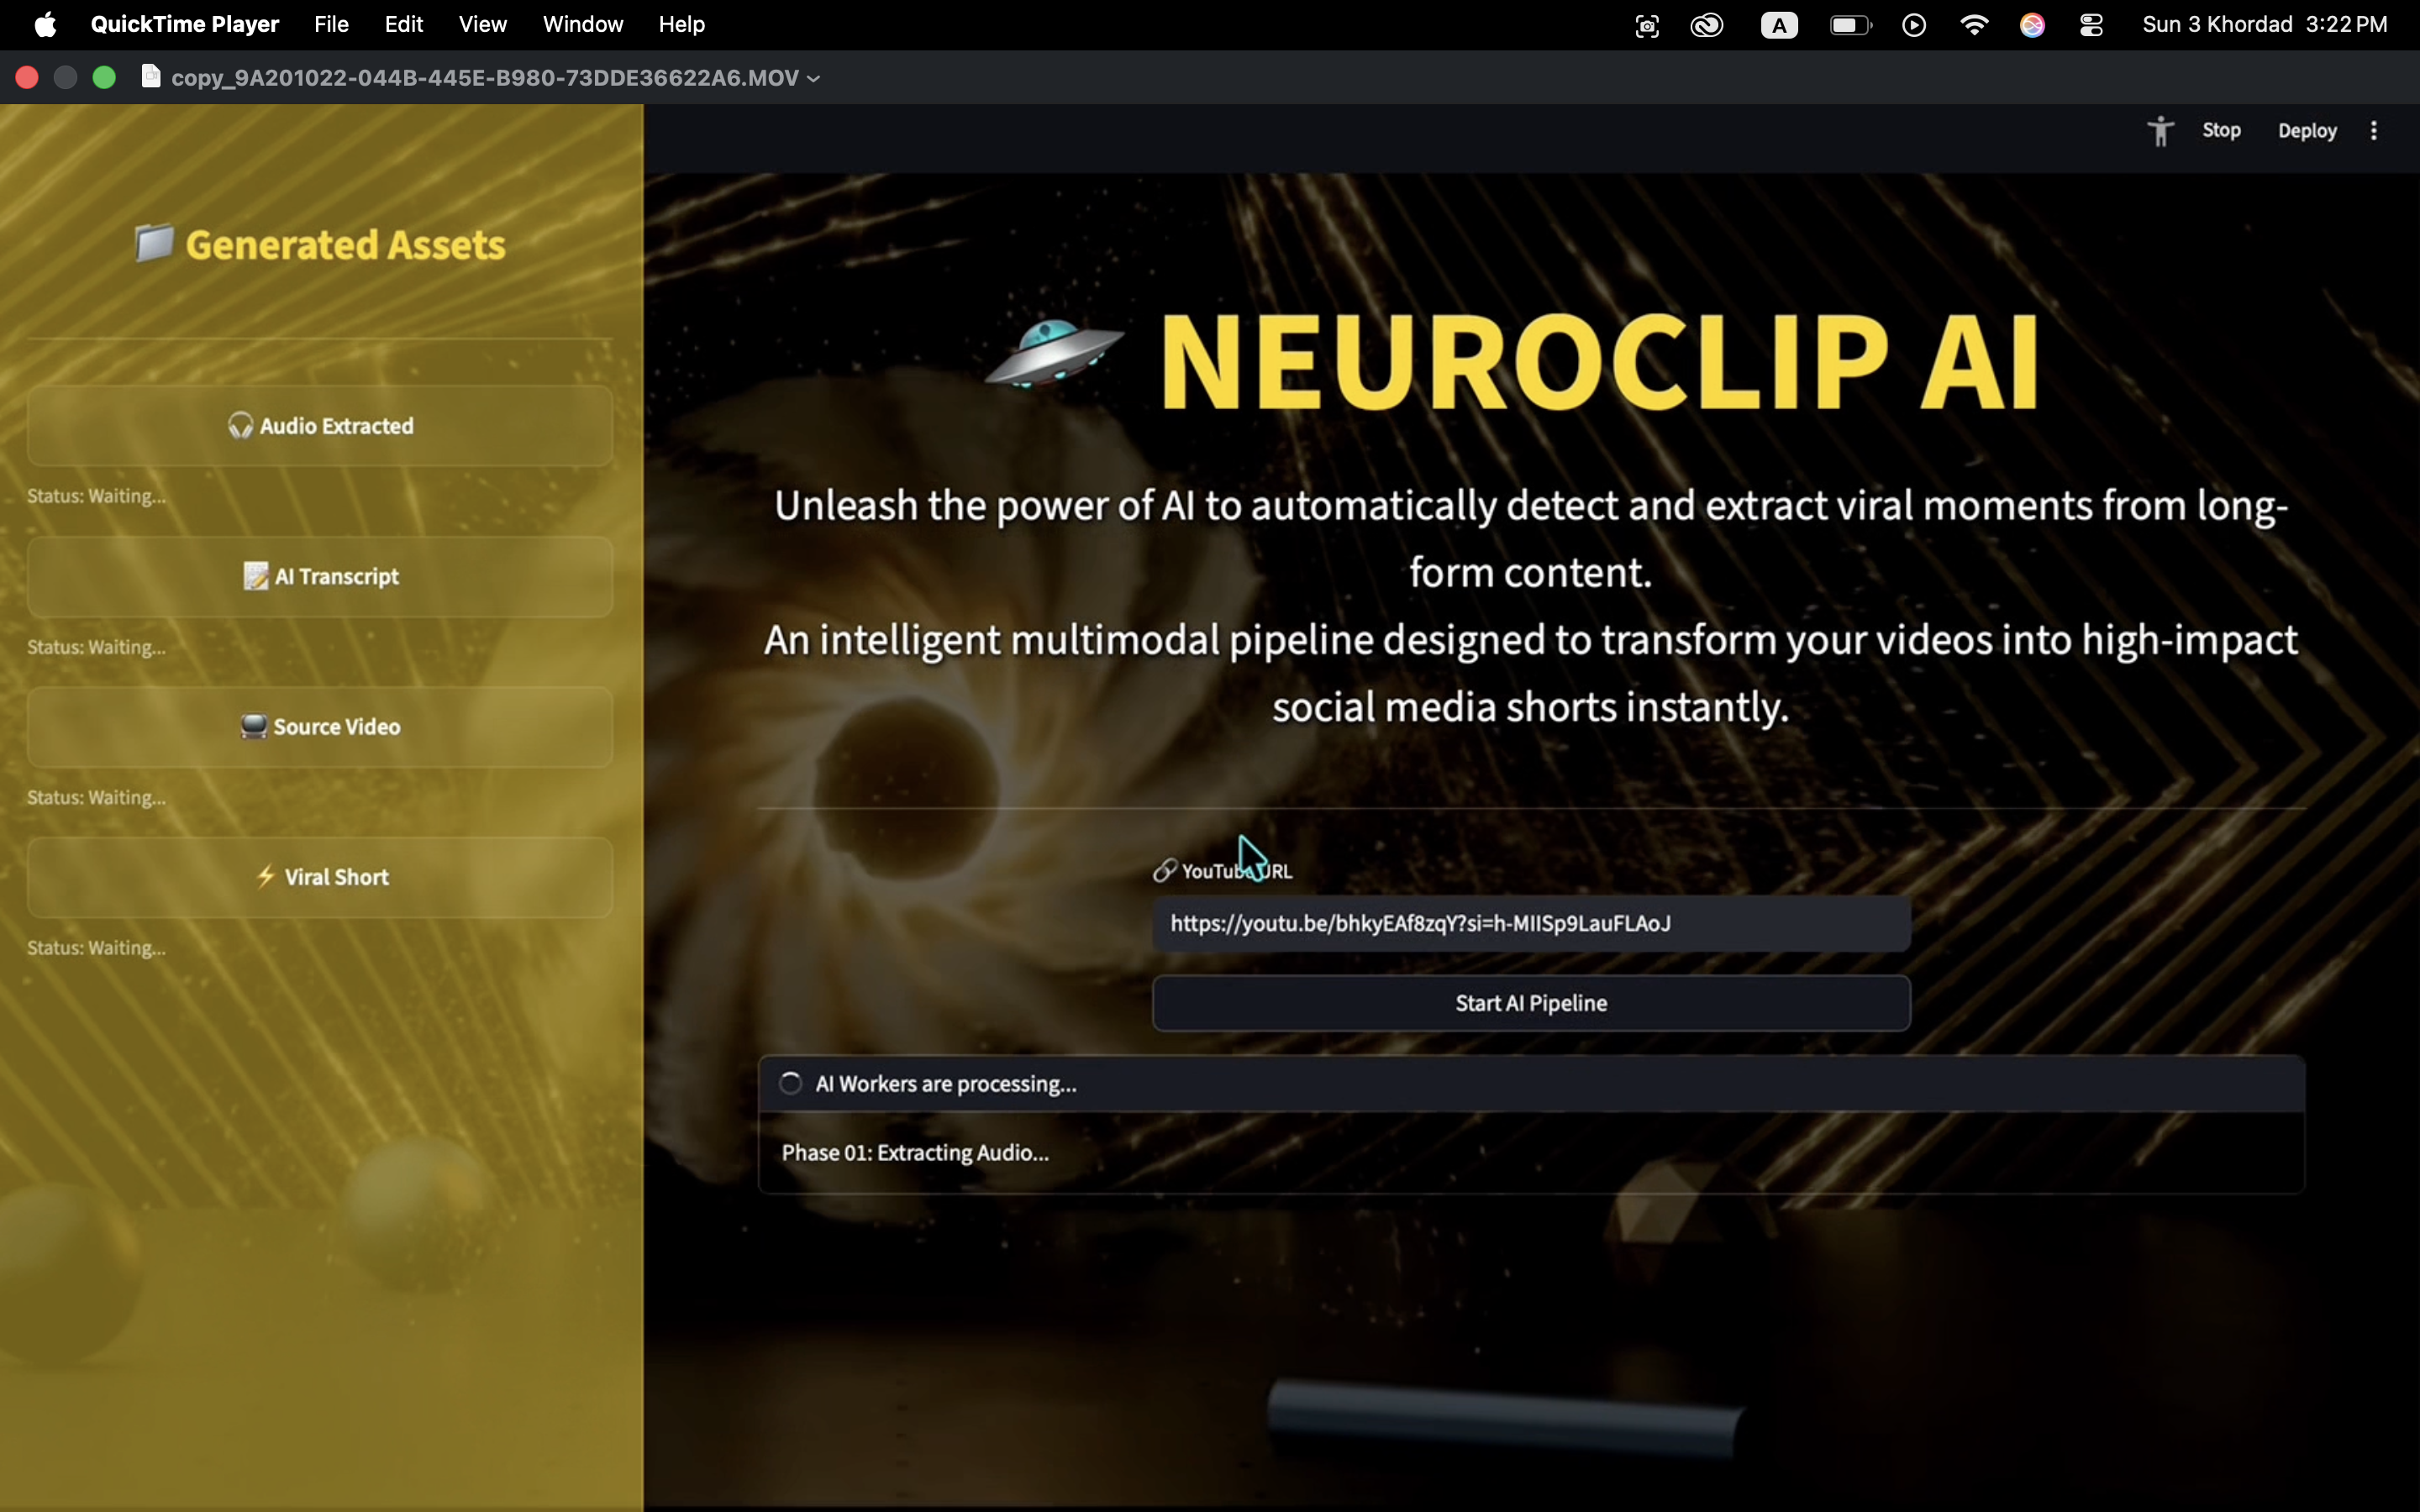Open the Source Video asset
The width and height of the screenshot is (2420, 1512).
tap(320, 727)
